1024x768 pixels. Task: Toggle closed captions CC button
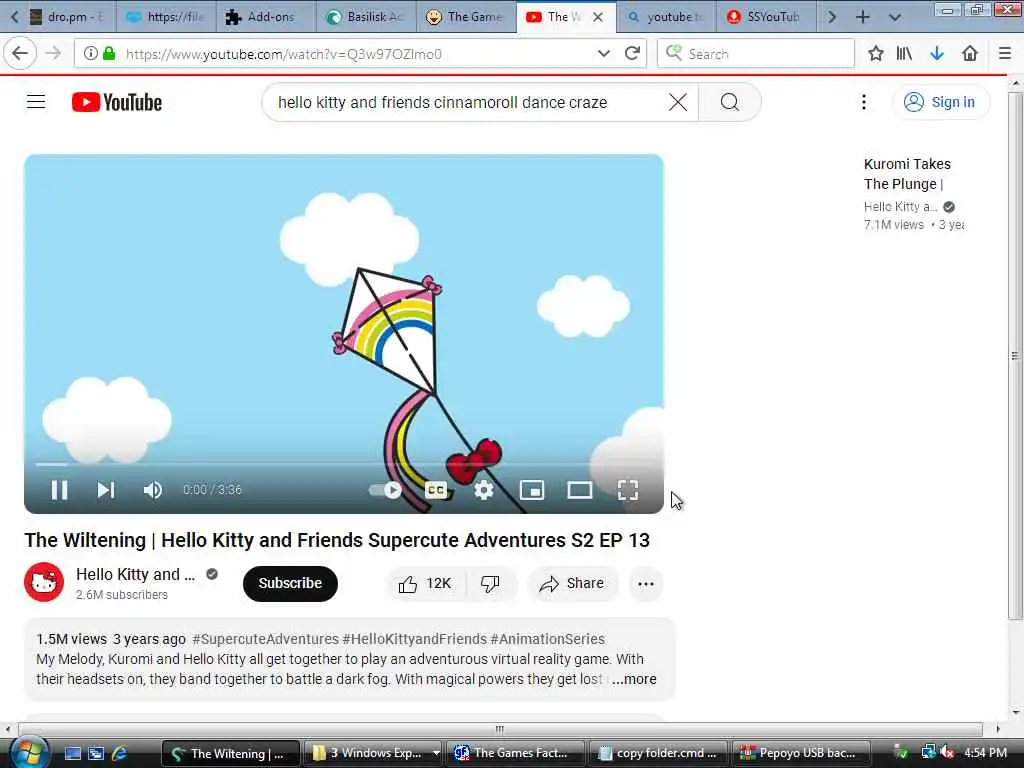pyautogui.click(x=436, y=490)
